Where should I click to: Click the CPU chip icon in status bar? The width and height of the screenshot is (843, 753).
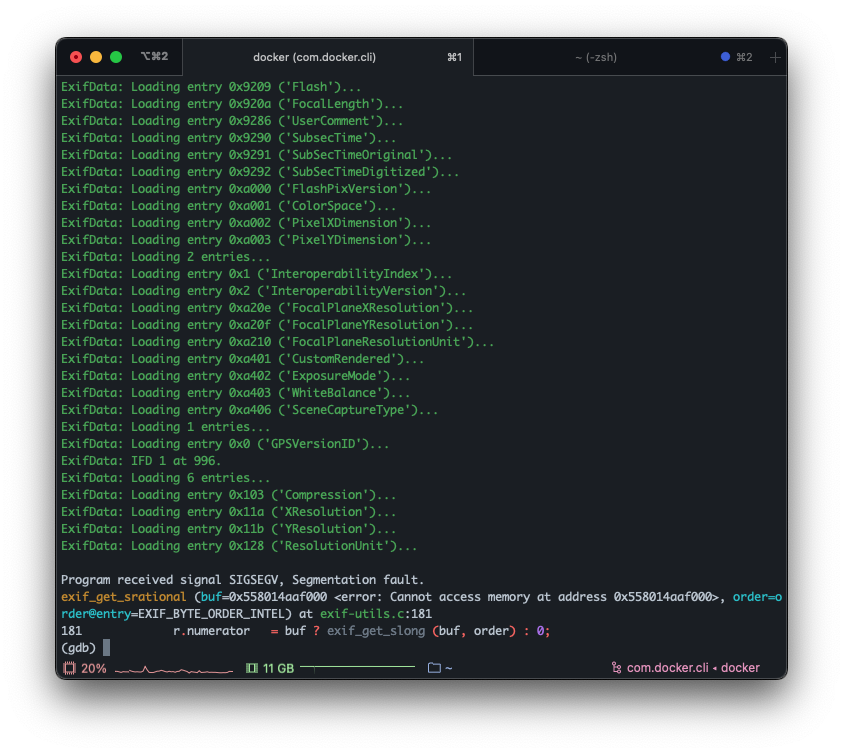click(x=69, y=668)
